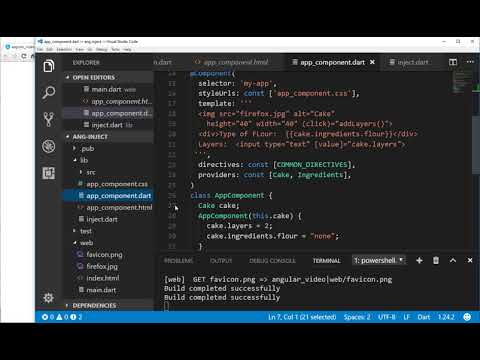Open the Source Control view icon
The width and height of the screenshot is (480, 360).
pyautogui.click(x=49, y=119)
